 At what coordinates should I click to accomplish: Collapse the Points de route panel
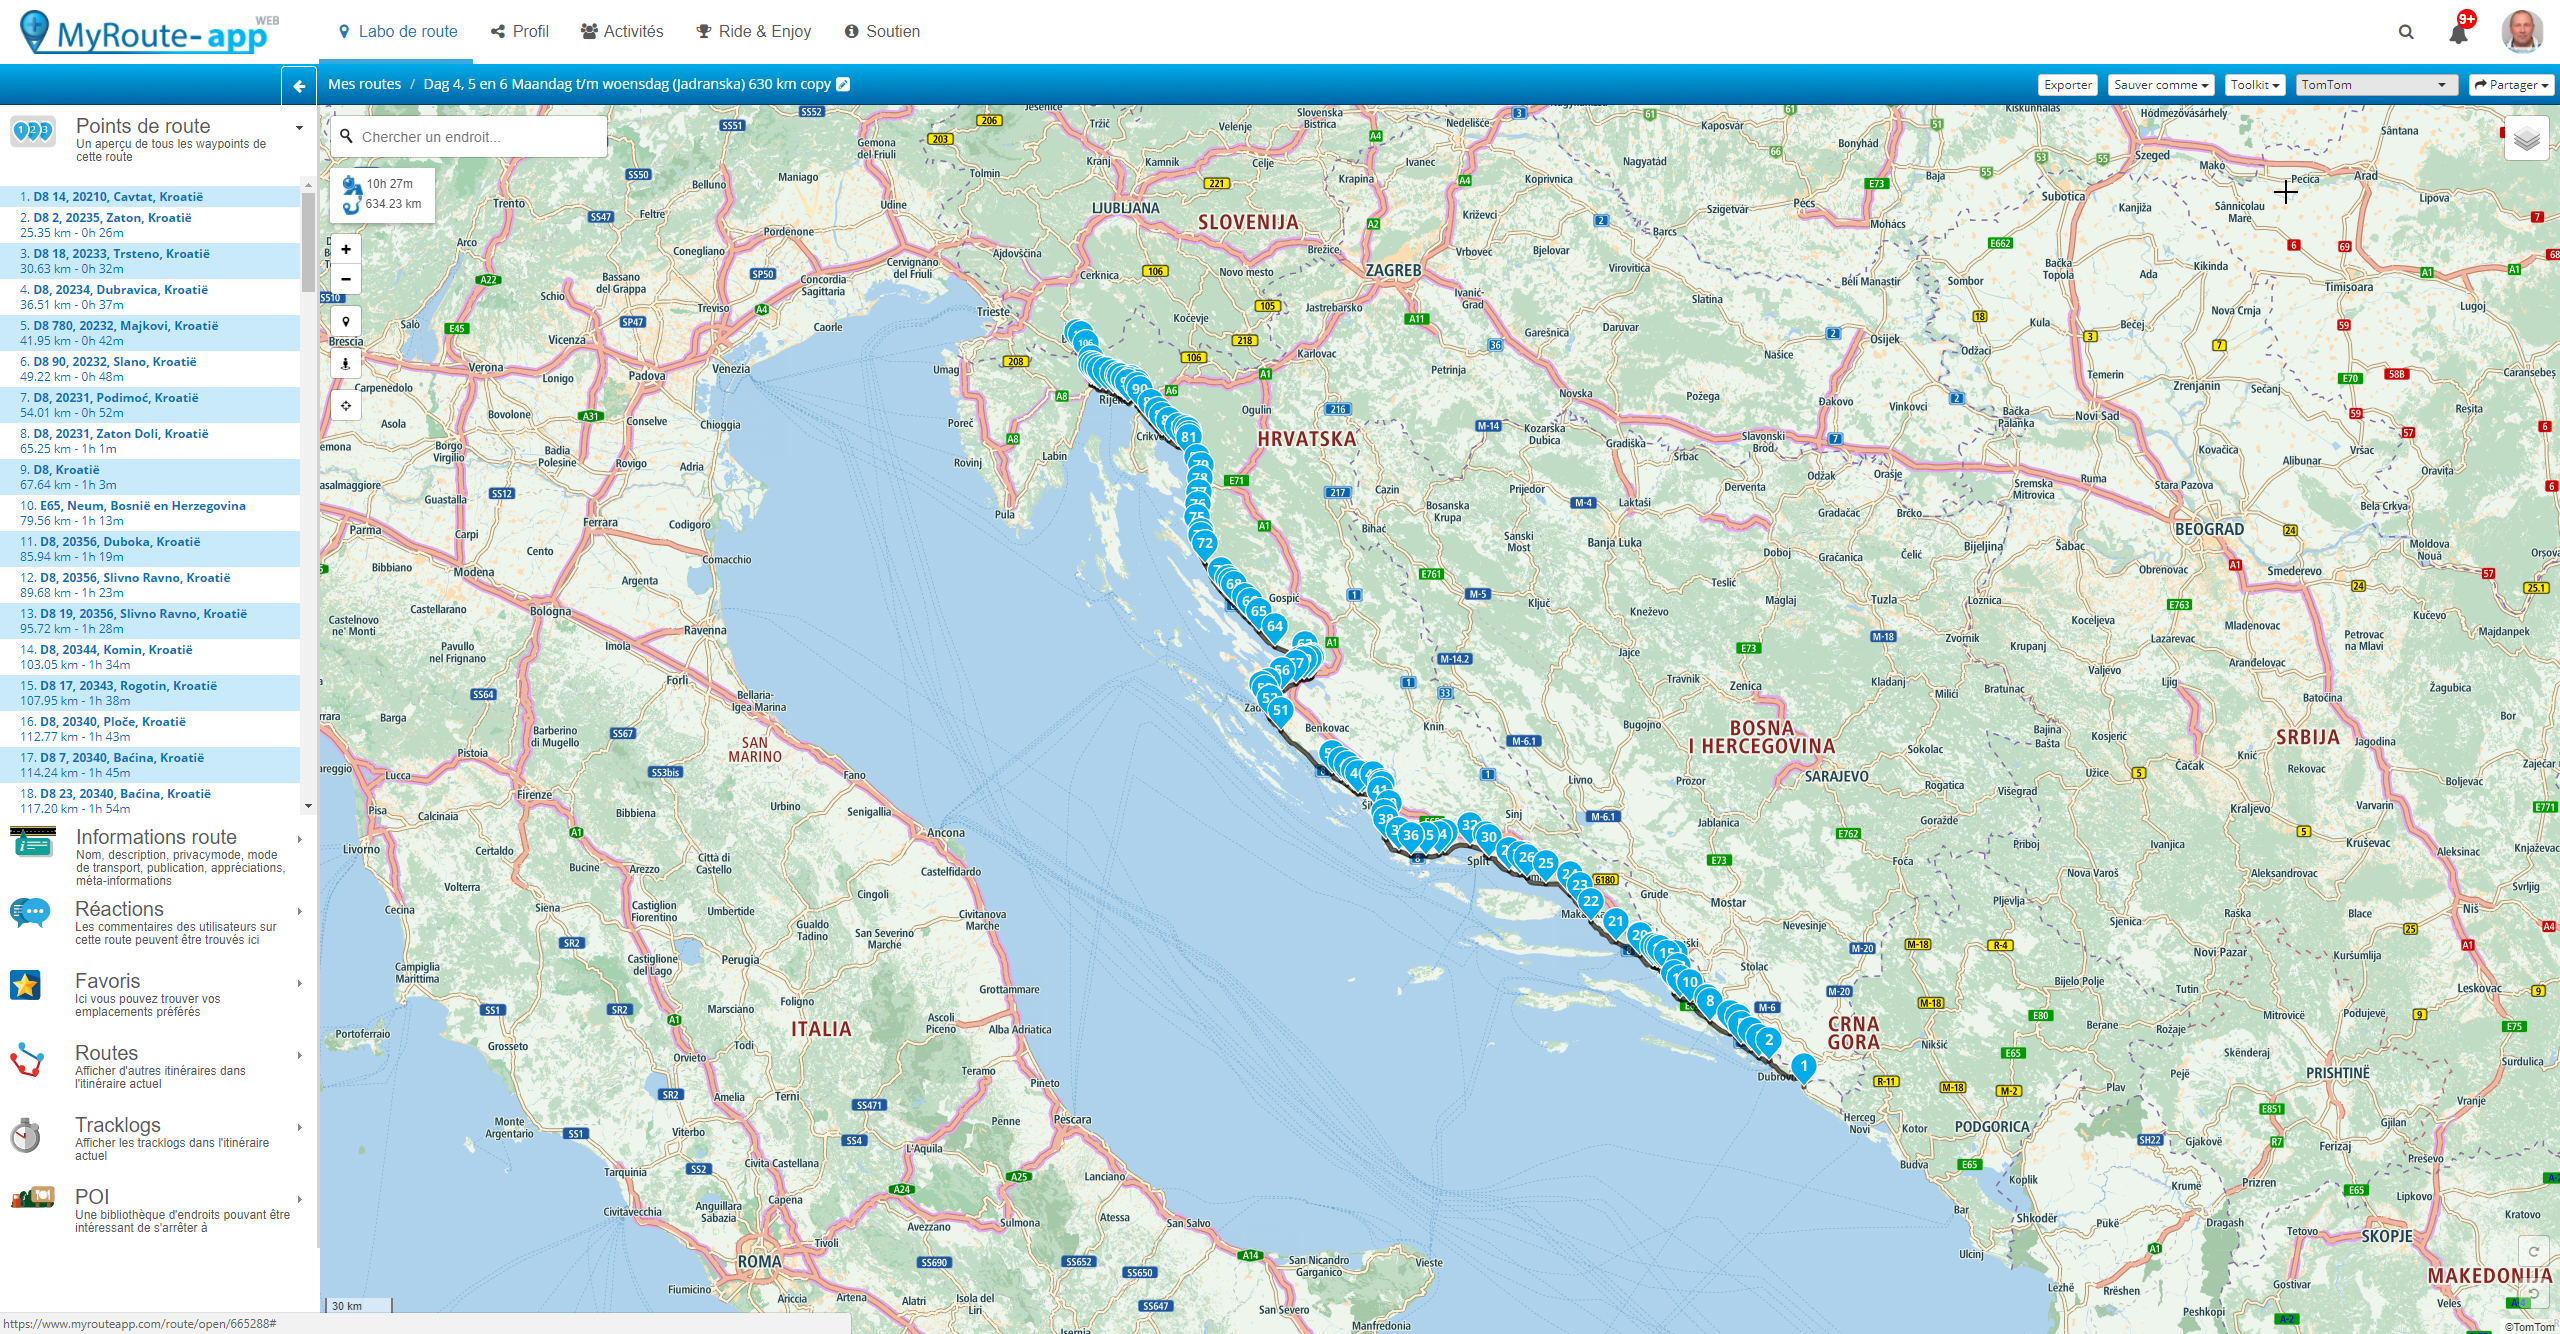(x=299, y=128)
